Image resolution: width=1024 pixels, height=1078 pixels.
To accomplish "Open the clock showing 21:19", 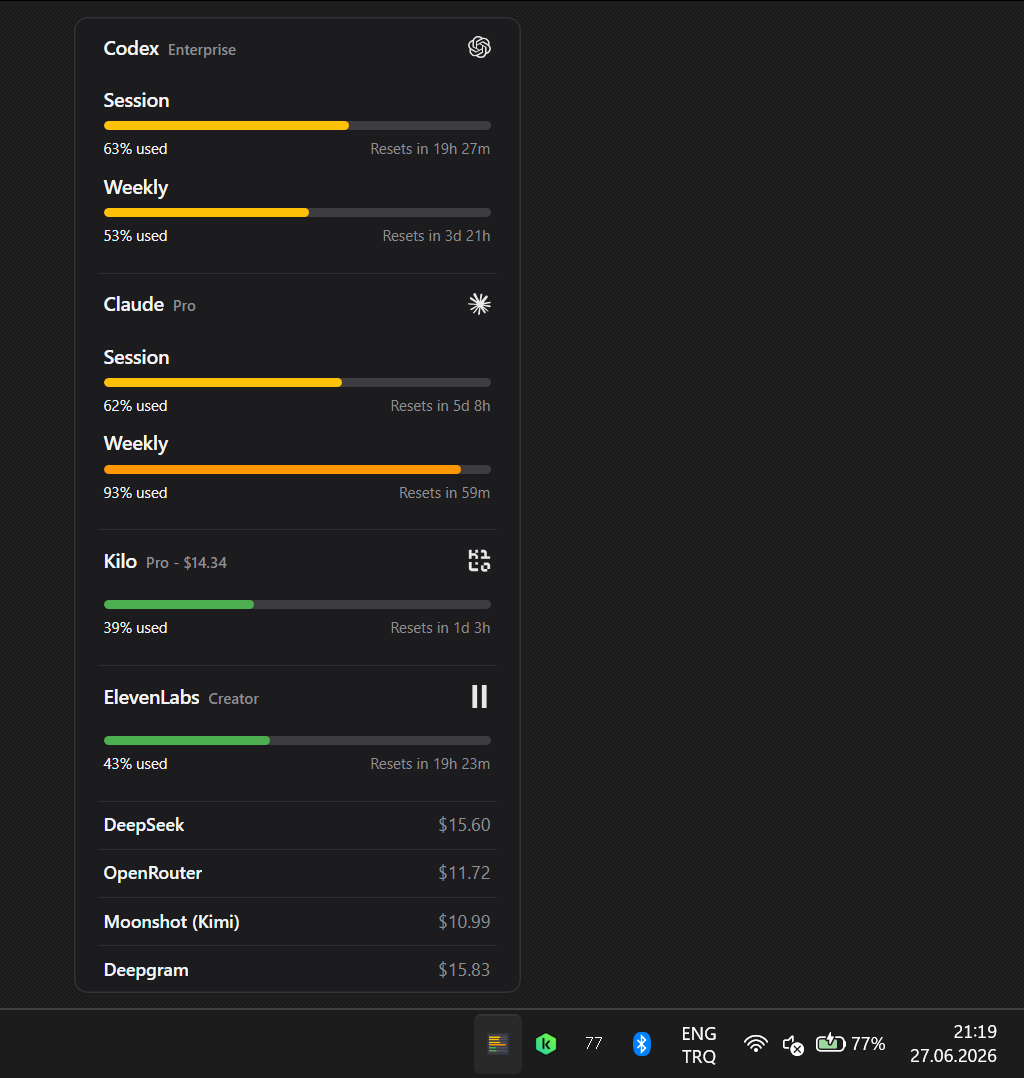I will tap(974, 1031).
